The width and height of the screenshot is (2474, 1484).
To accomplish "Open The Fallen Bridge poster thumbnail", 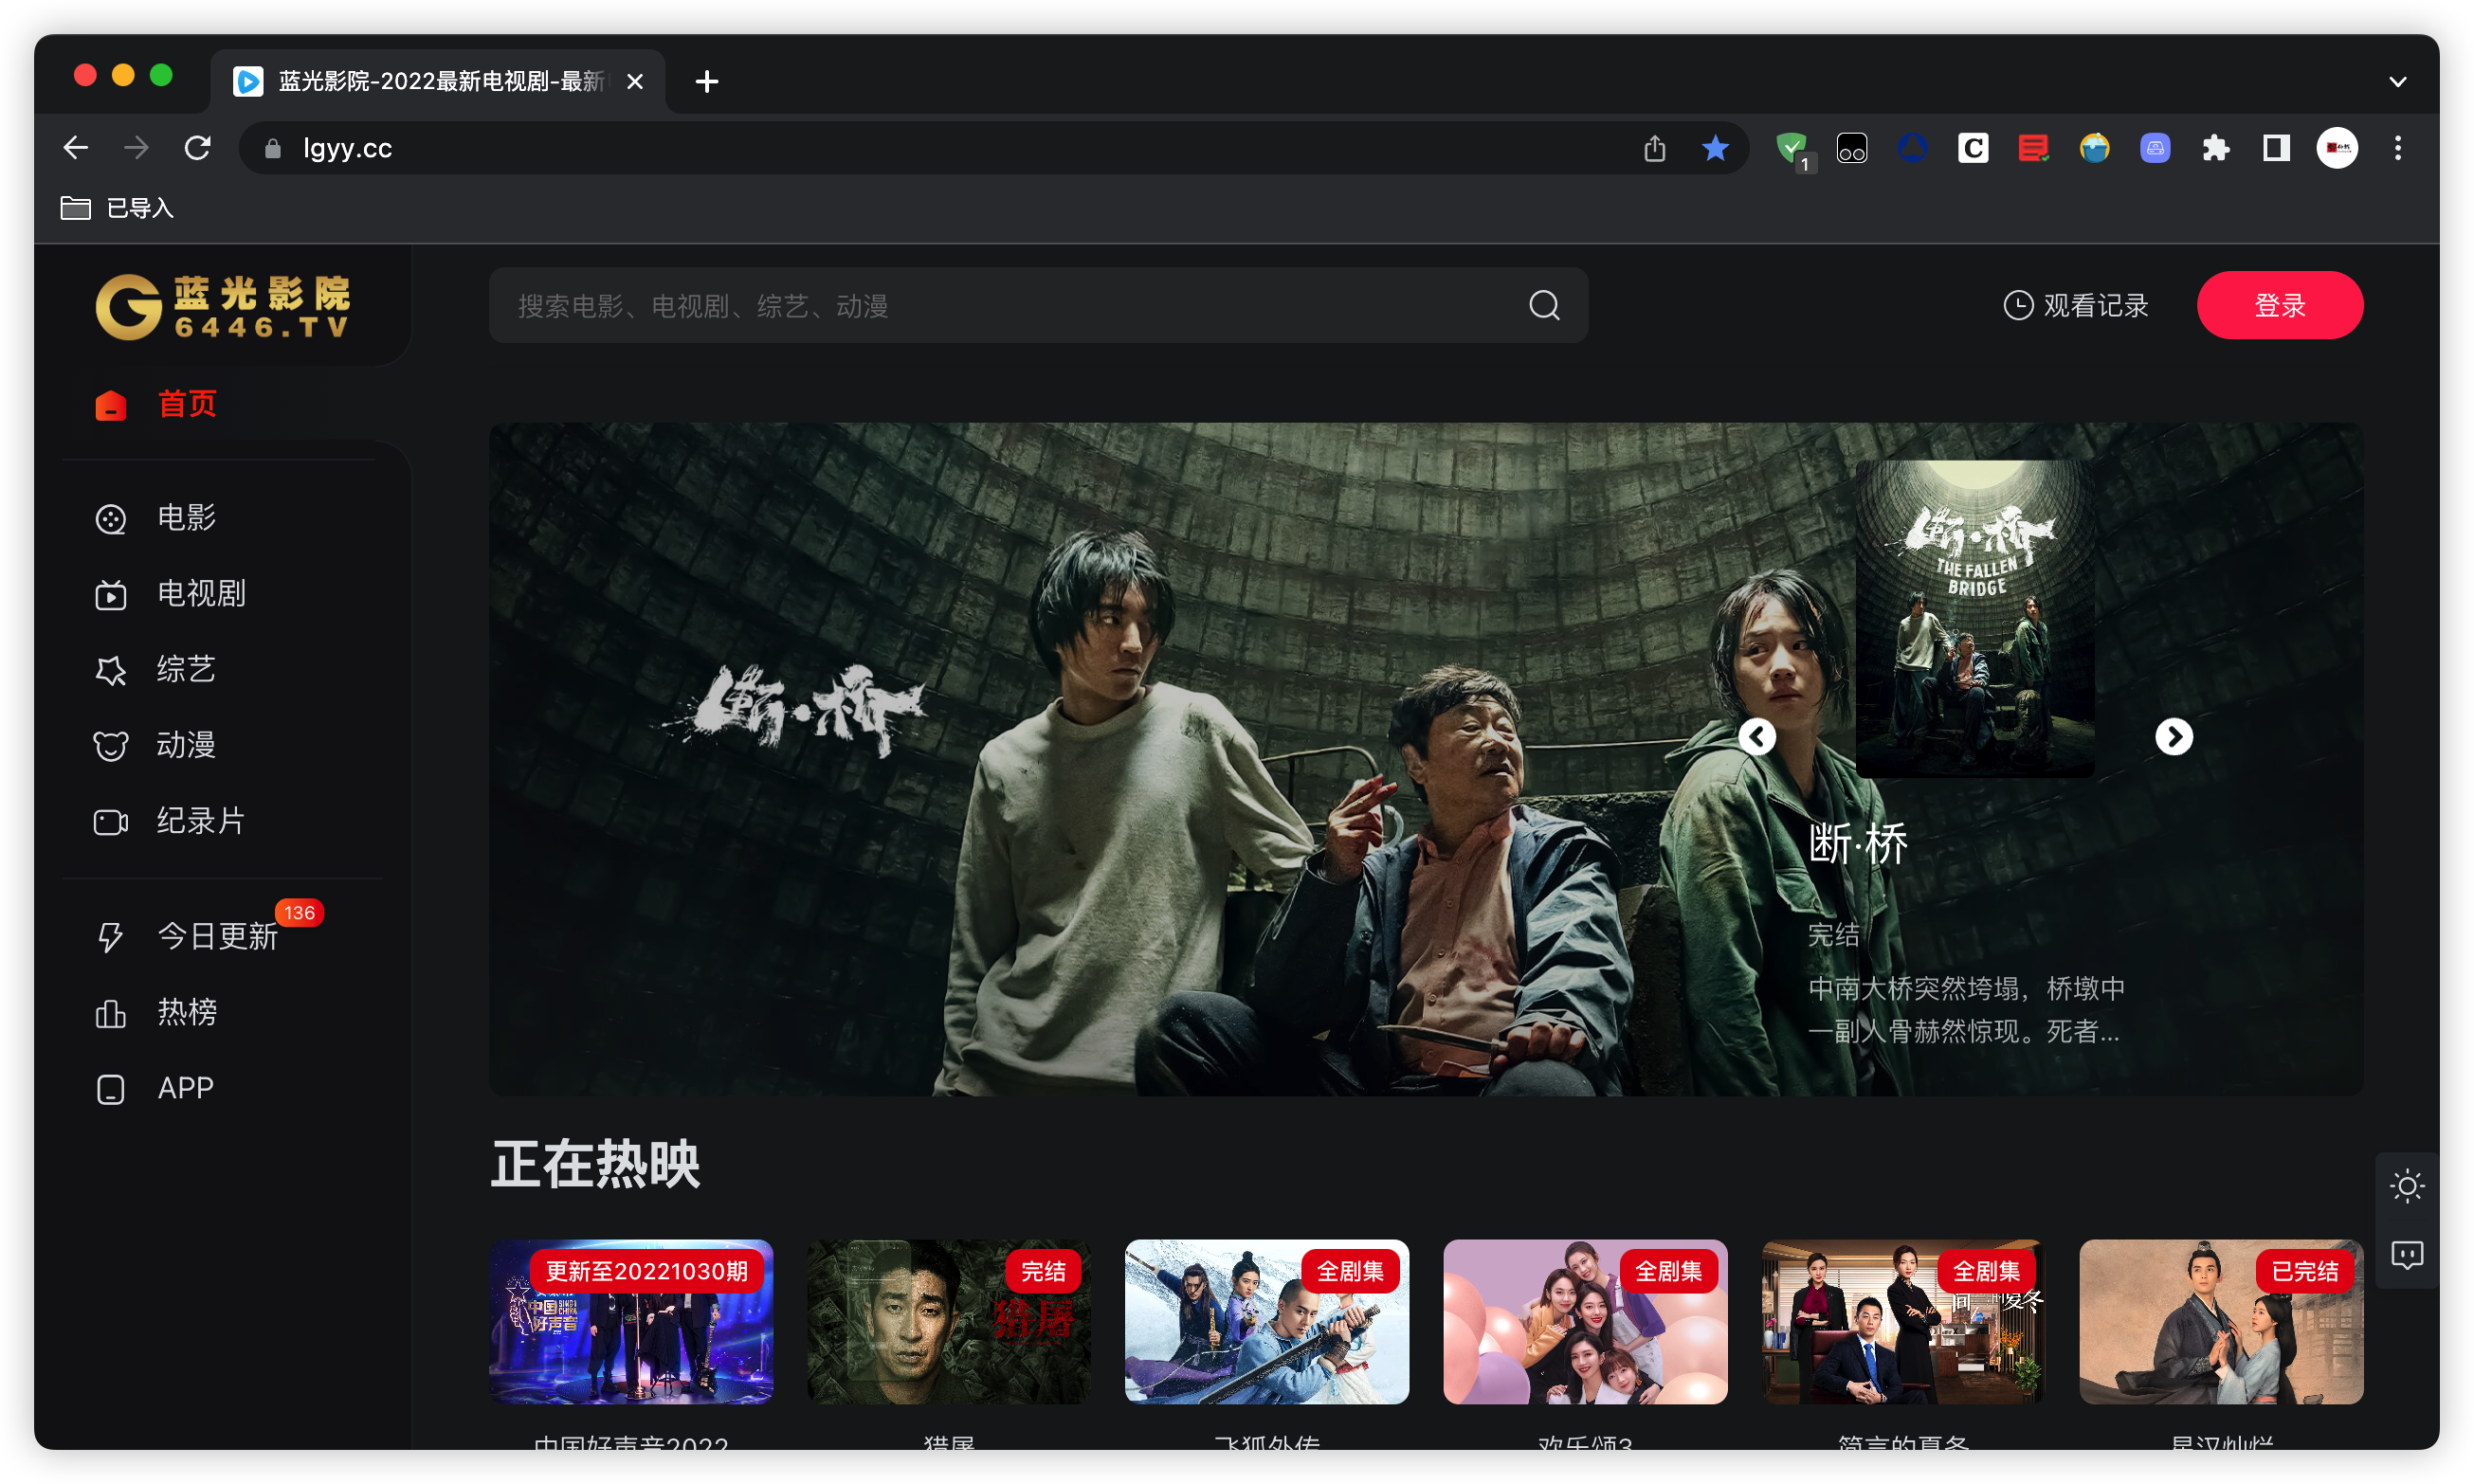I will coord(1974,618).
